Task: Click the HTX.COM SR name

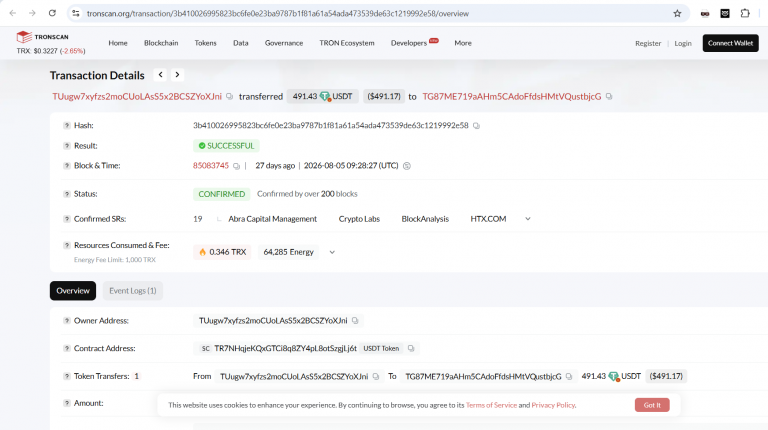Action: click(x=488, y=219)
